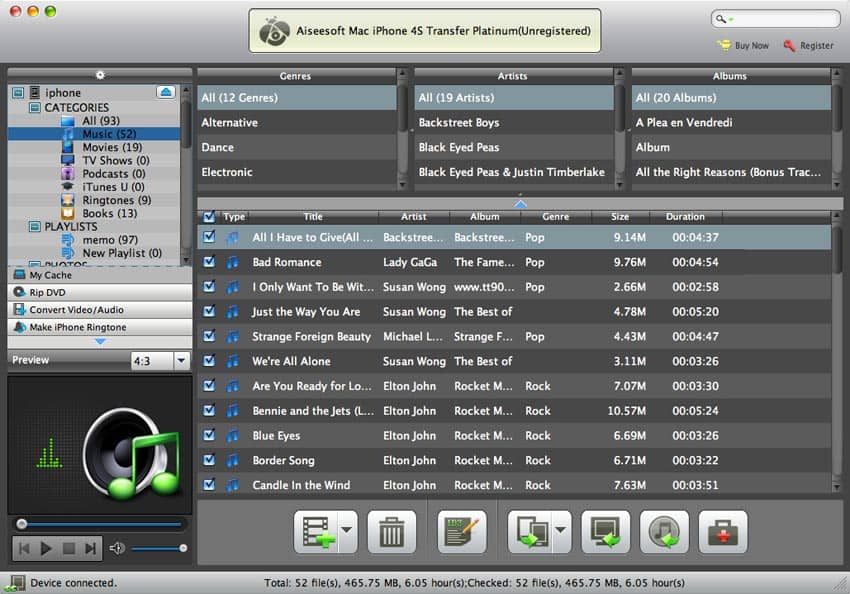Skip to next track
850x594 pixels.
pyautogui.click(x=91, y=548)
